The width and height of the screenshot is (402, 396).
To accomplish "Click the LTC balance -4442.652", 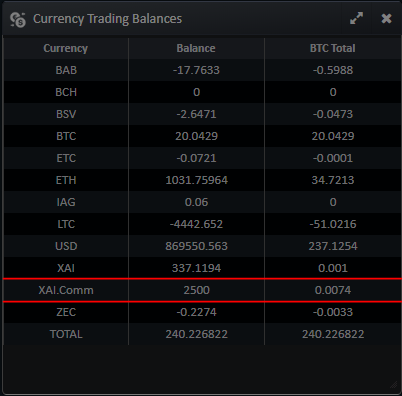I will point(196,224).
